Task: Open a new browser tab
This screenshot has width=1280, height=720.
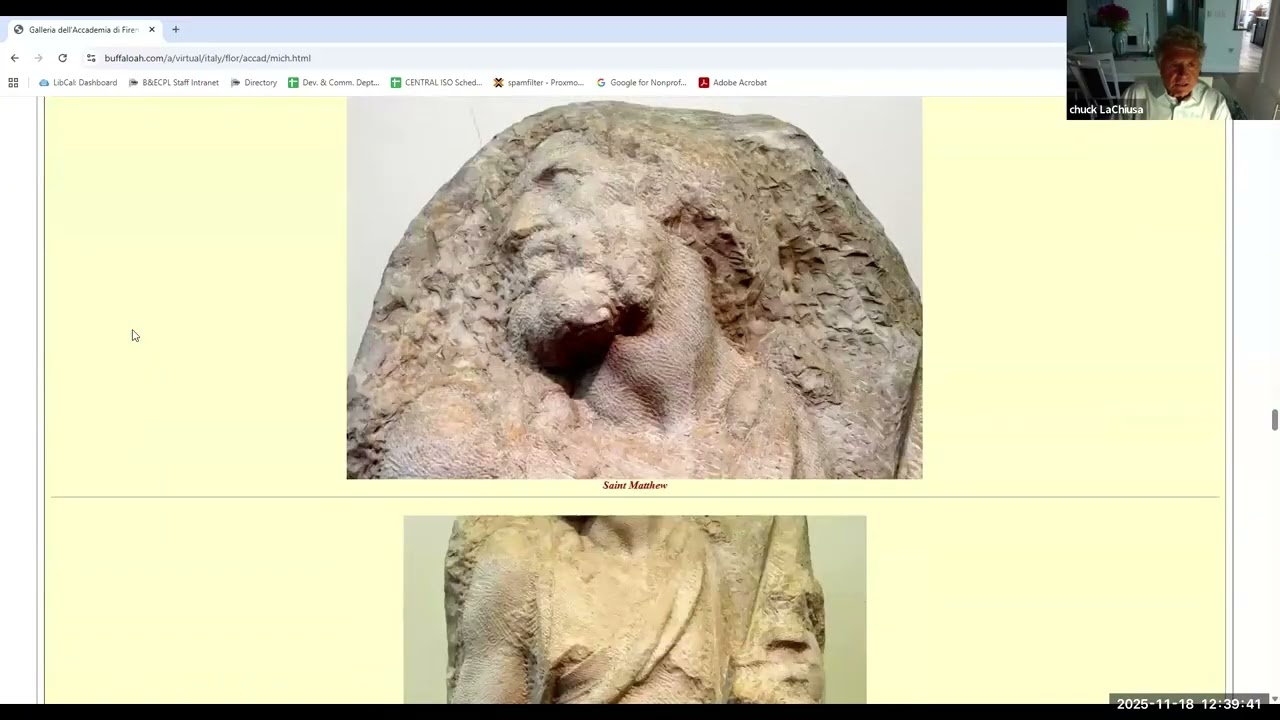Action: pos(176,30)
